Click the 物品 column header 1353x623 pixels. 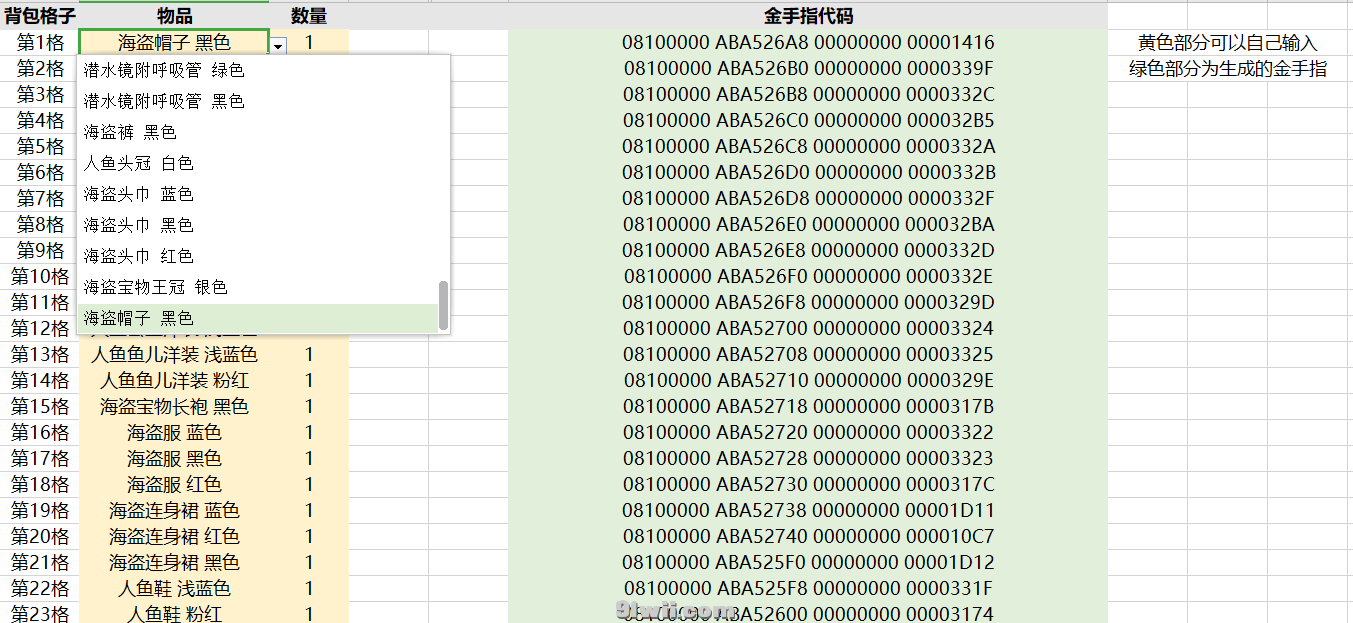(174, 16)
